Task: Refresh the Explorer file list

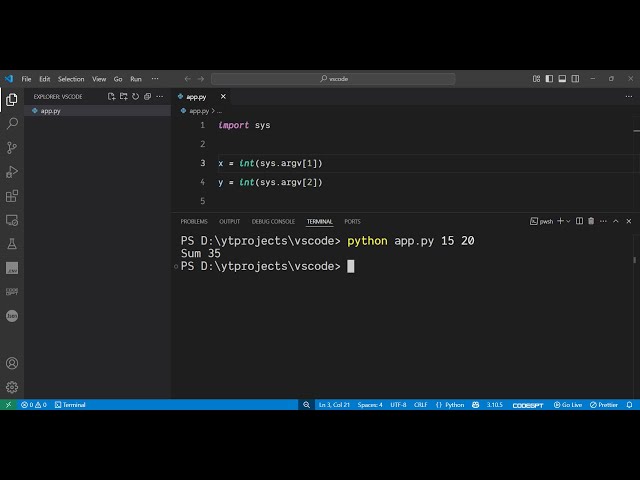Action: pyautogui.click(x=136, y=96)
